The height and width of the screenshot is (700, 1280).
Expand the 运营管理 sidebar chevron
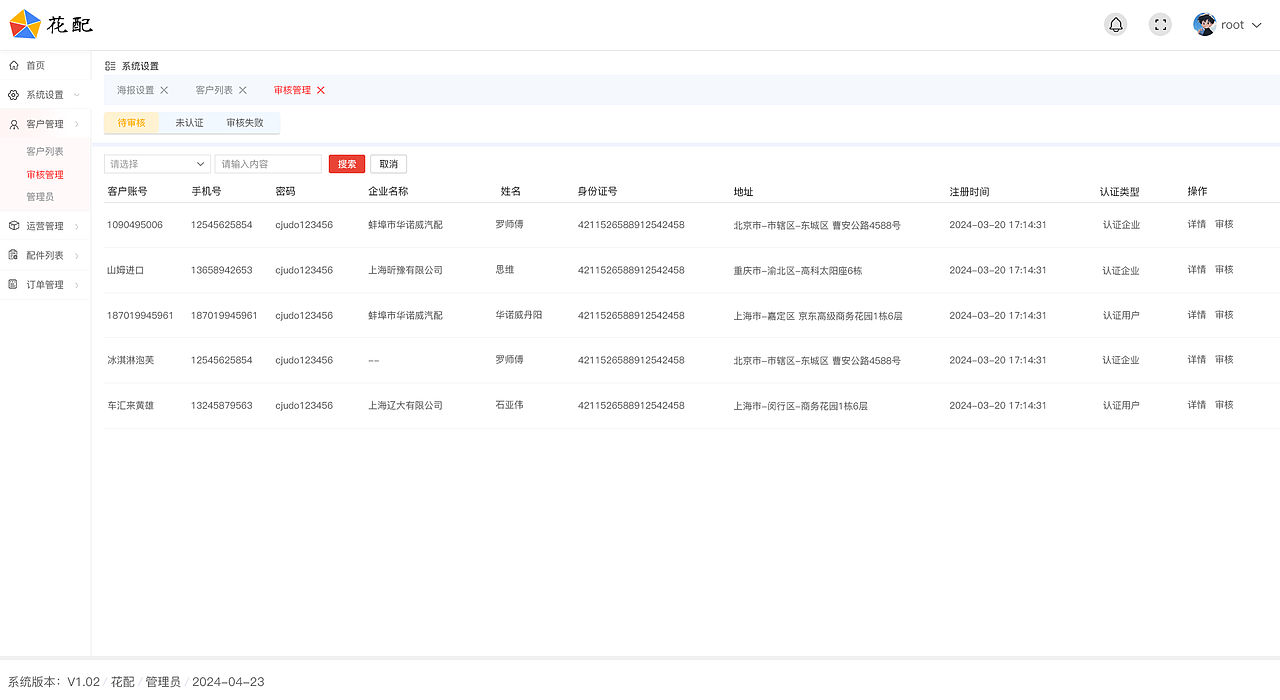click(77, 226)
